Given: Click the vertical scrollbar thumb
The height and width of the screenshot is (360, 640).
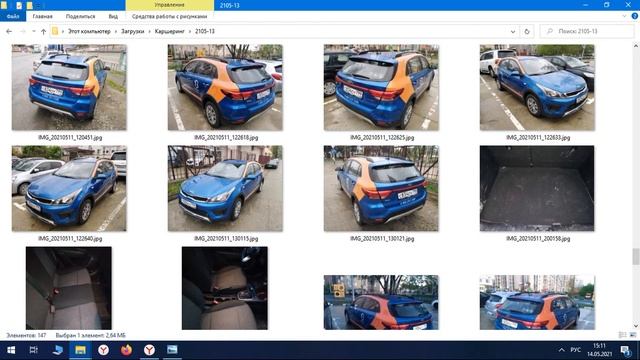Looking at the screenshot, I should pos(636,257).
